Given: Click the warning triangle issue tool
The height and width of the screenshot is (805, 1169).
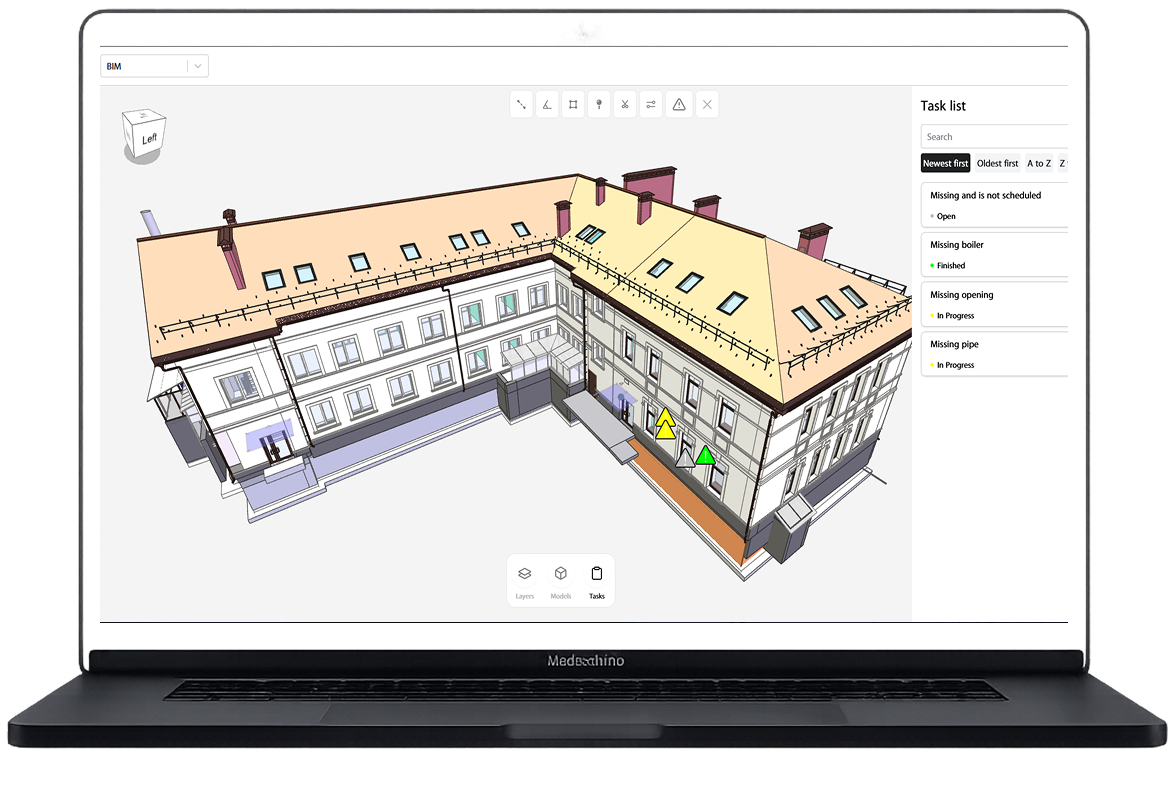Looking at the screenshot, I should 679,104.
